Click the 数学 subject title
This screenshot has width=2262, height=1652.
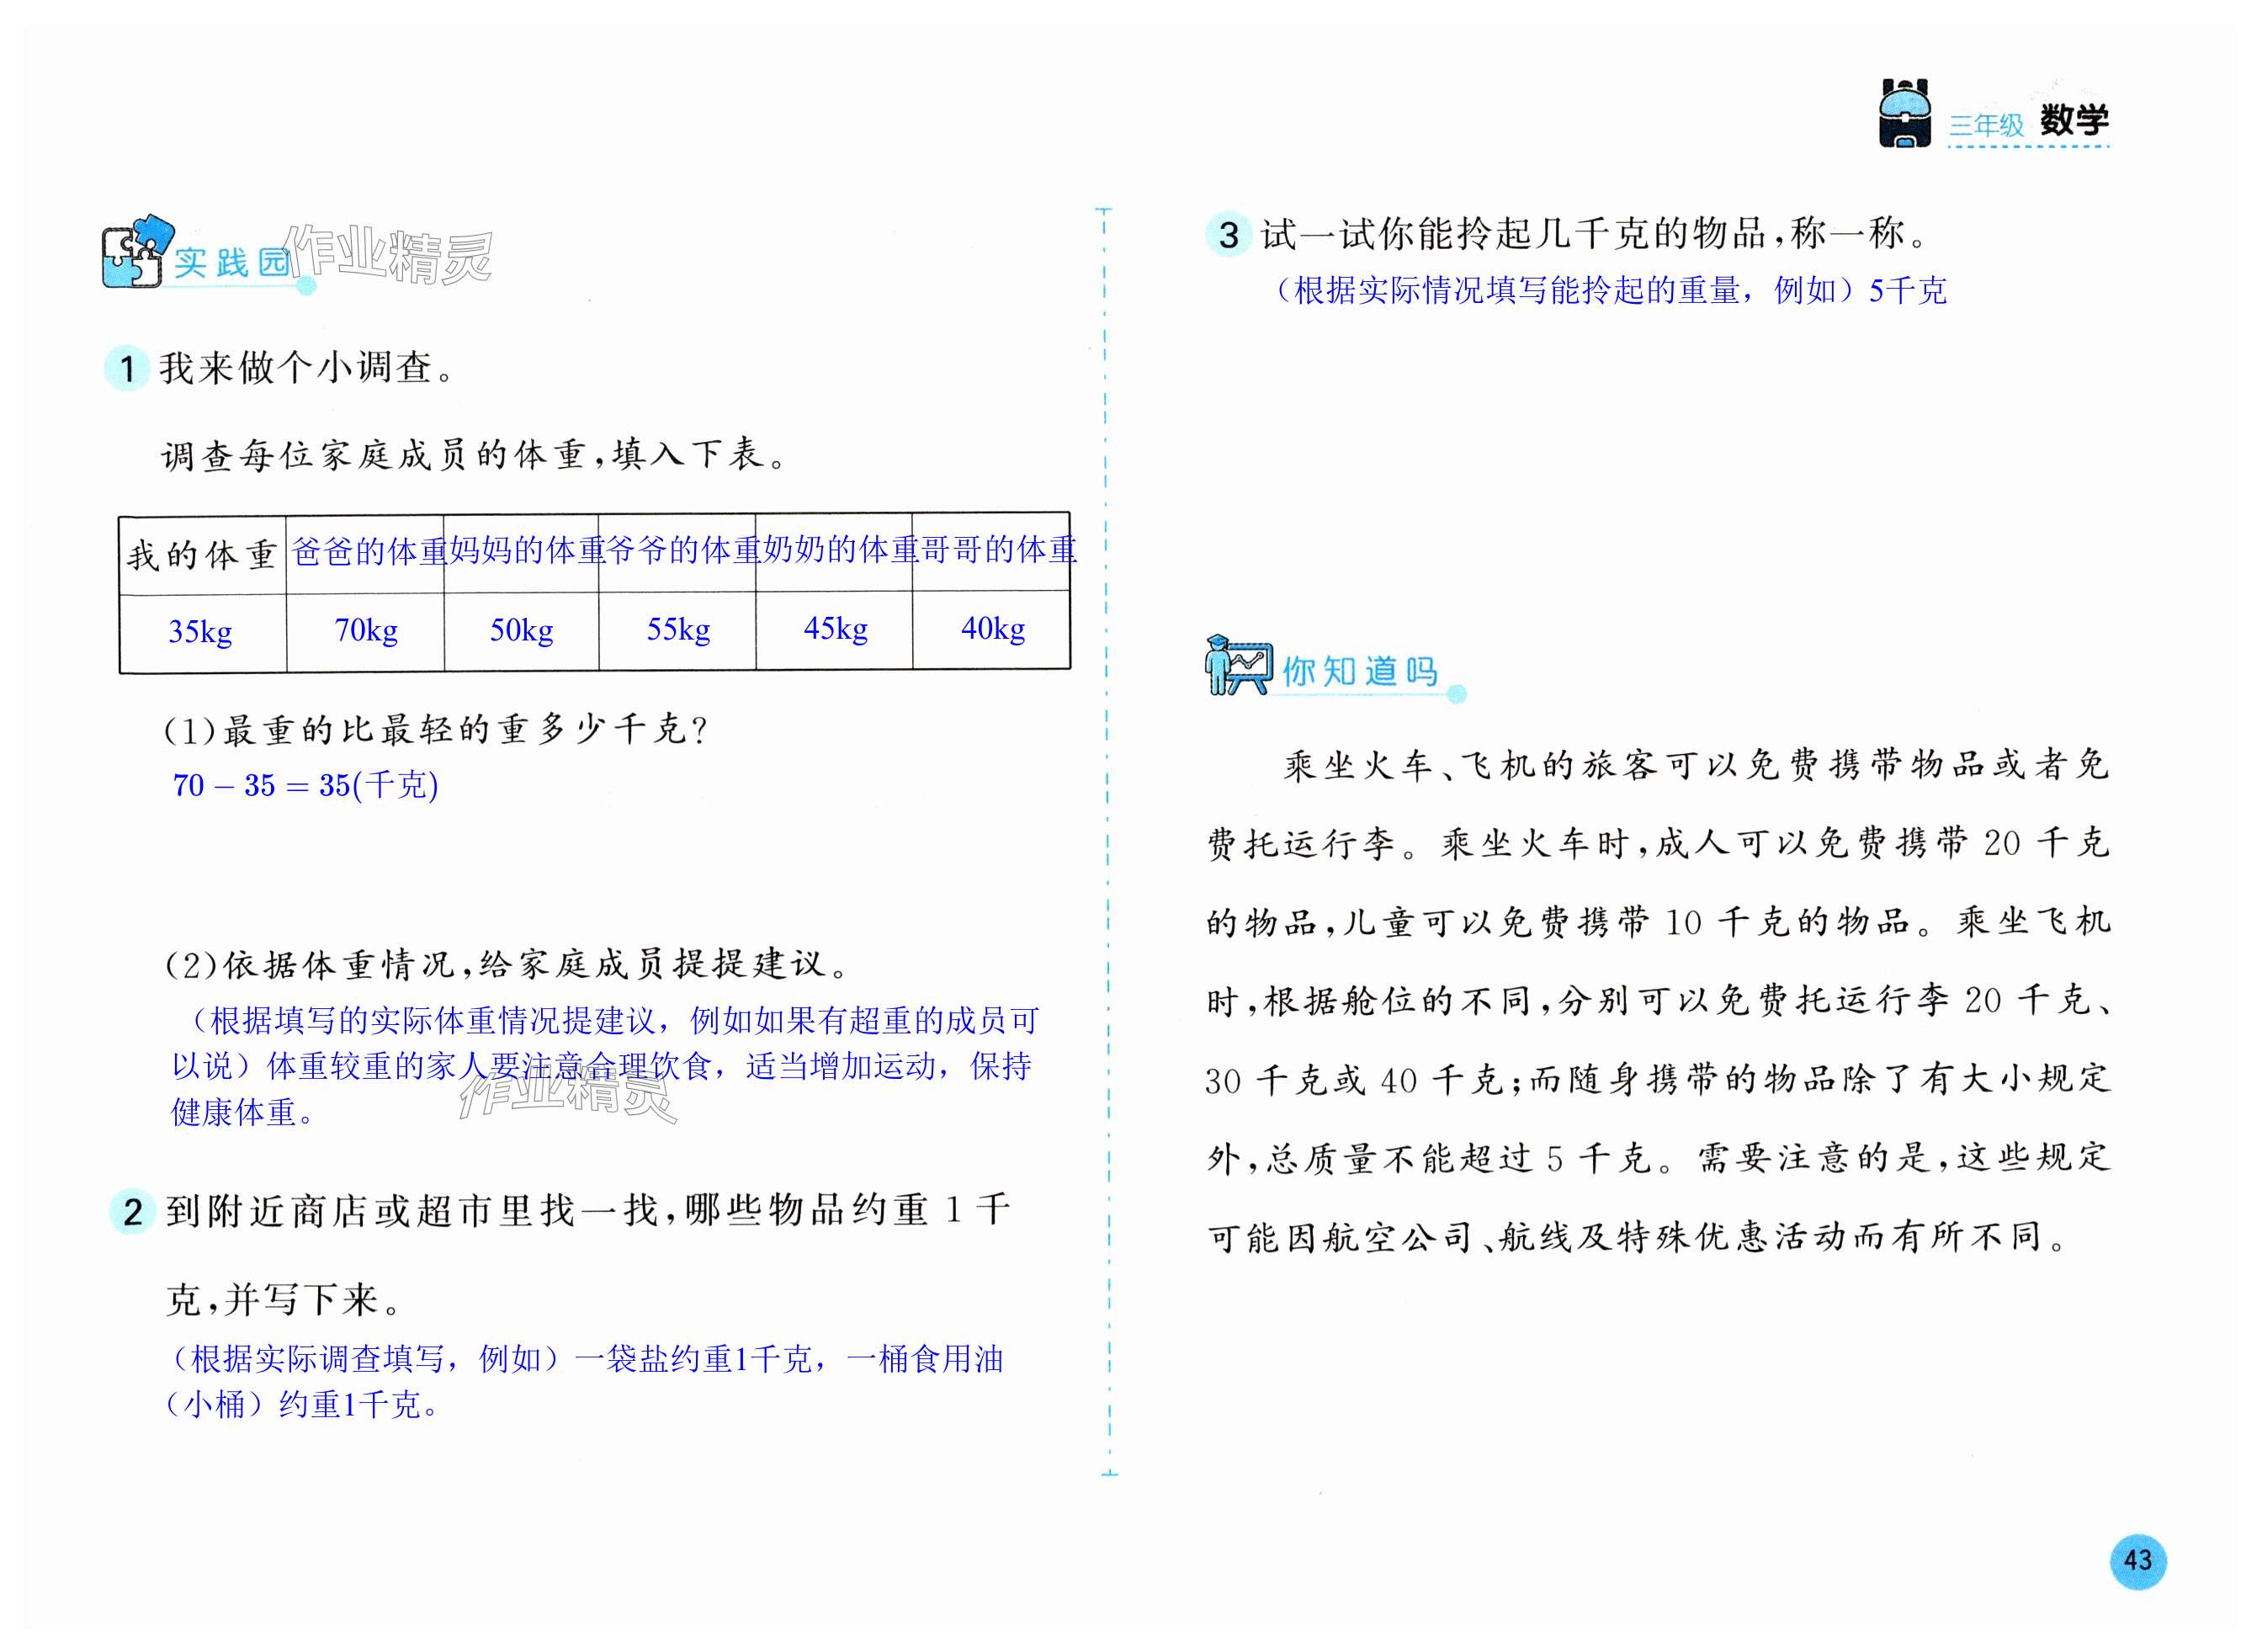2074,121
